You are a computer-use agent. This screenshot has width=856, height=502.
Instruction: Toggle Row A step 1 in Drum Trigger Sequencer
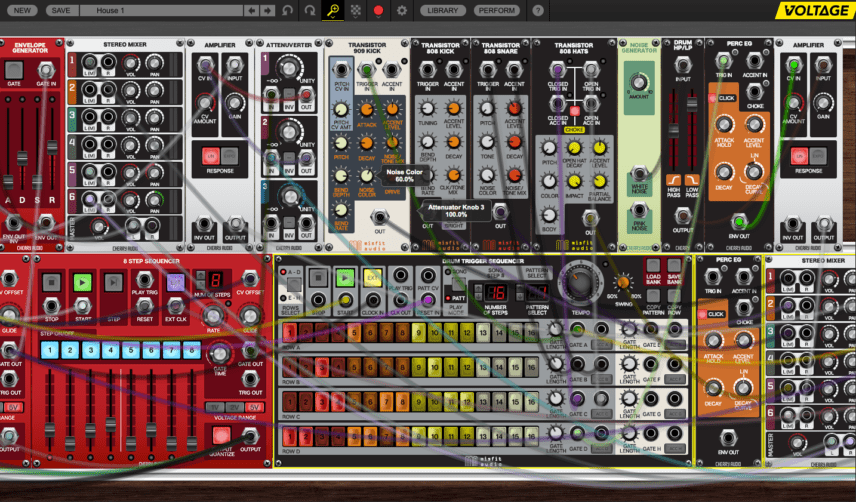(290, 332)
